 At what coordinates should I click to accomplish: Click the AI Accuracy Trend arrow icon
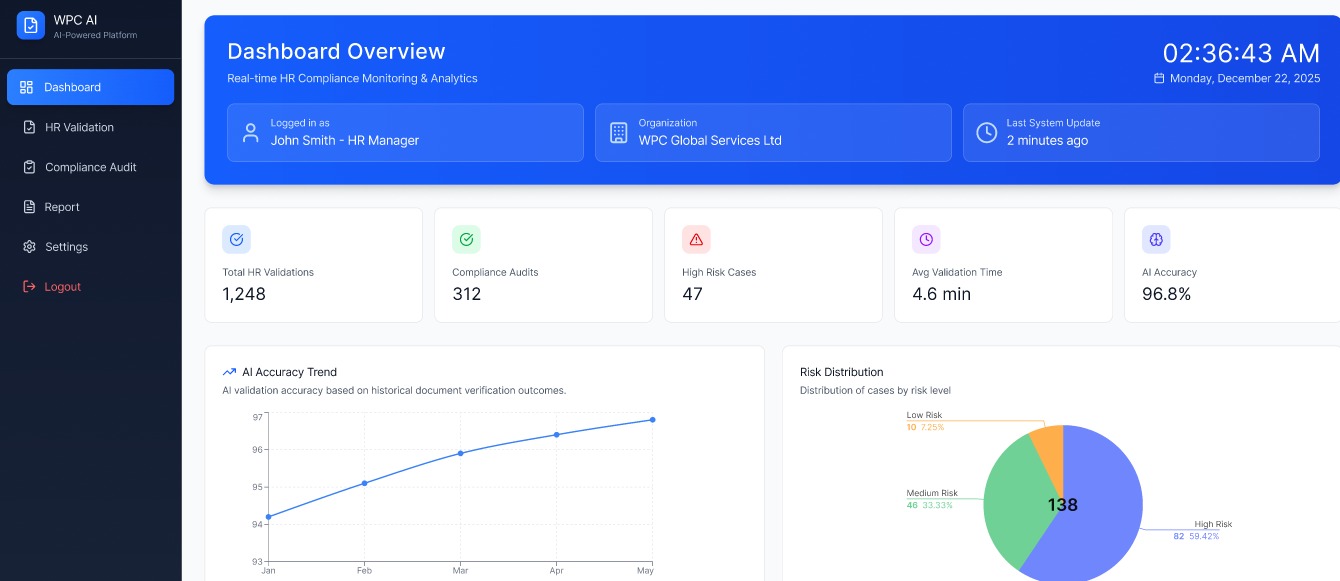[229, 372]
